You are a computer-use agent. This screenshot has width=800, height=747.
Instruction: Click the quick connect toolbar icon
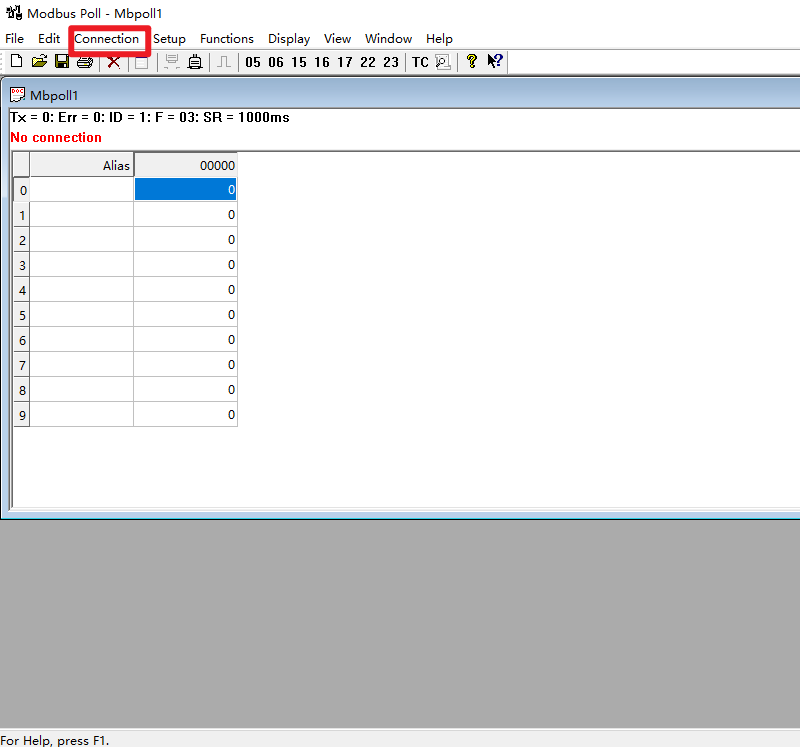pyautogui.click(x=195, y=62)
